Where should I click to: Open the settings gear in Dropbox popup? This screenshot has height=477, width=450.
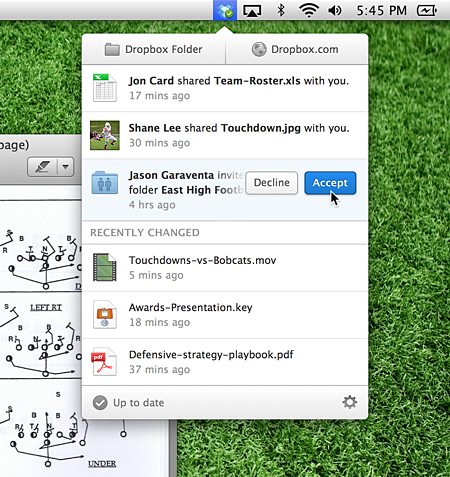point(350,402)
